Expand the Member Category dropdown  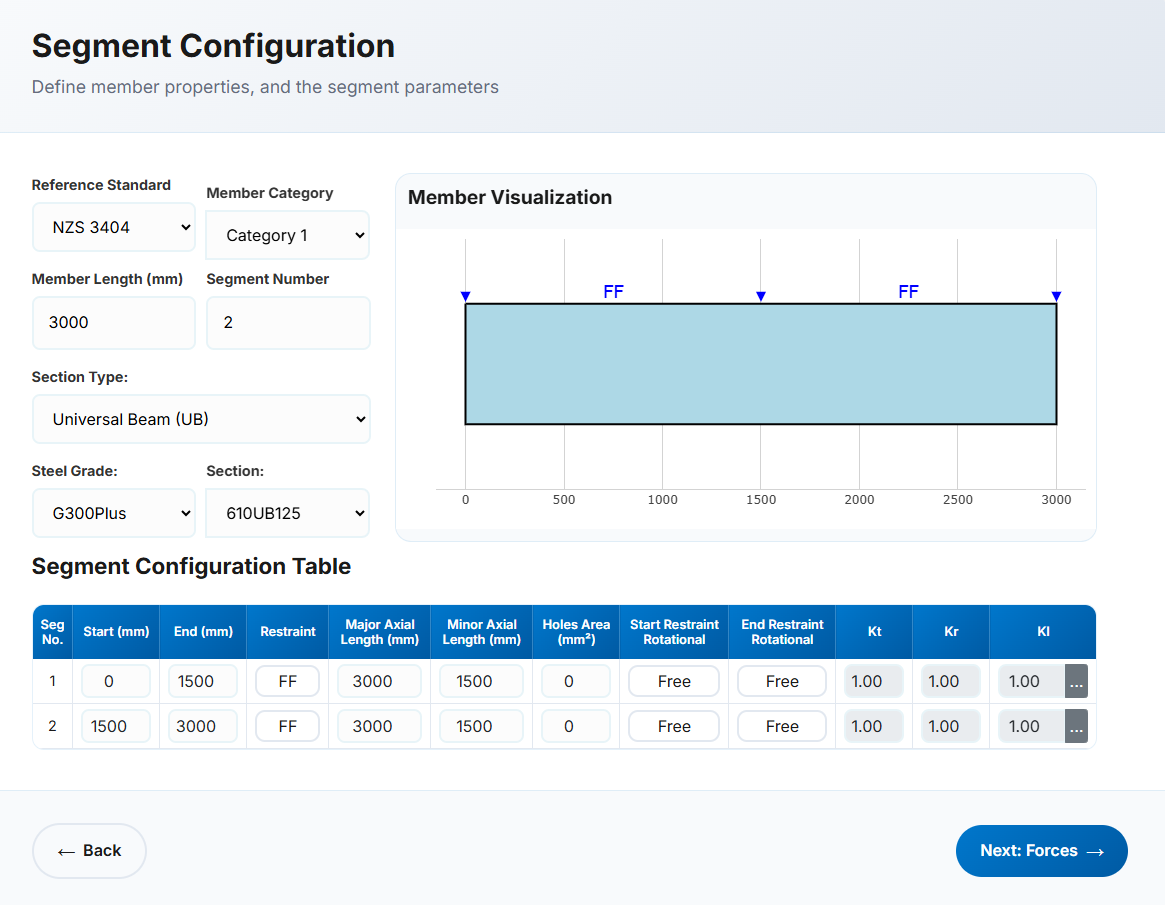click(287, 236)
